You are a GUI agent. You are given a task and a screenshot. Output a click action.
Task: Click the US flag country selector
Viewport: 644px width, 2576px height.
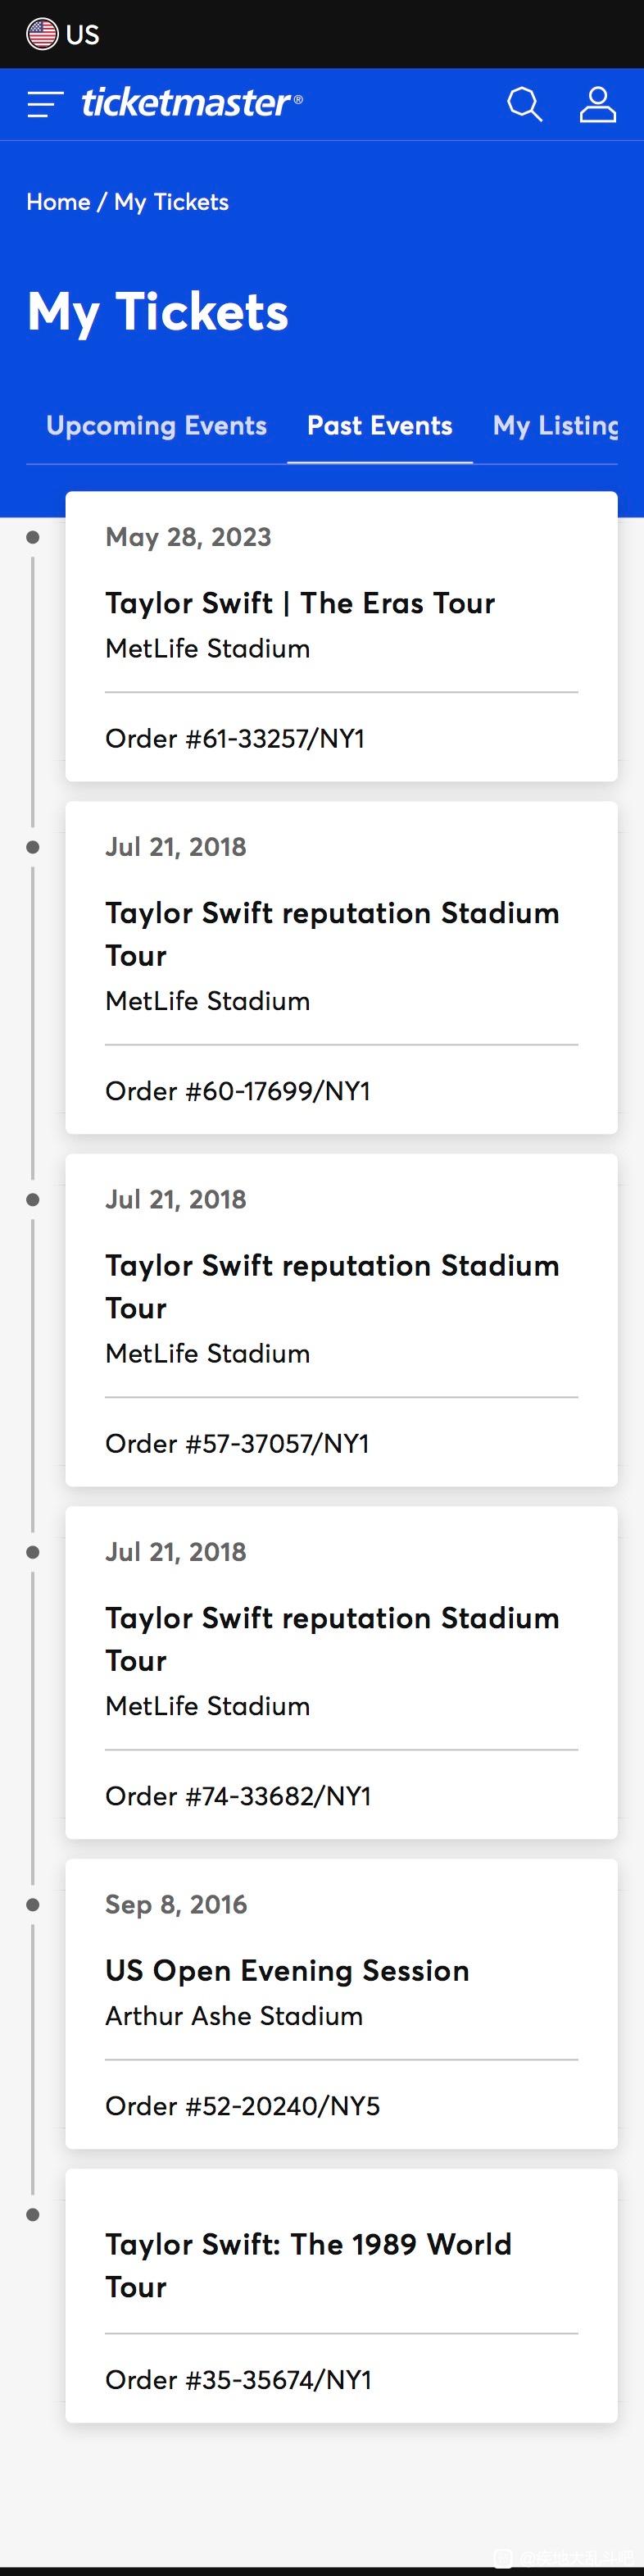point(63,34)
